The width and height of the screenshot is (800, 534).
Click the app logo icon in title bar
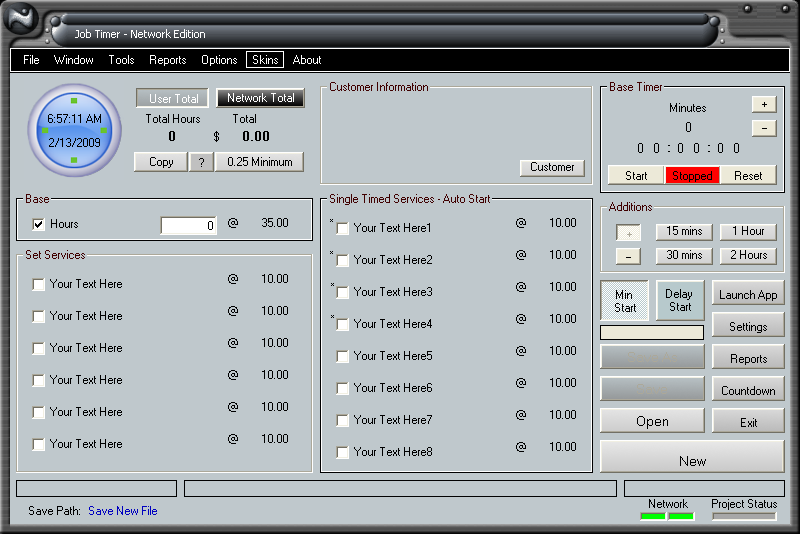tap(21, 18)
